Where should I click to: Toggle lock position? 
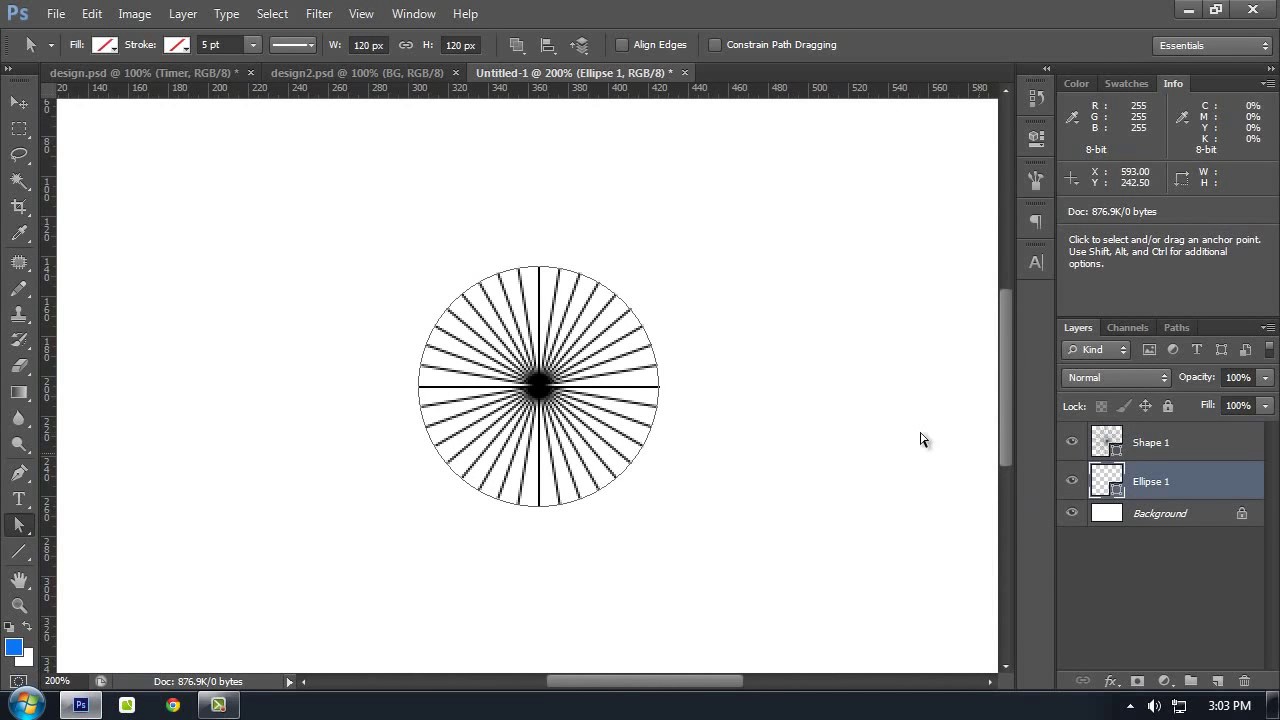coord(1145,406)
